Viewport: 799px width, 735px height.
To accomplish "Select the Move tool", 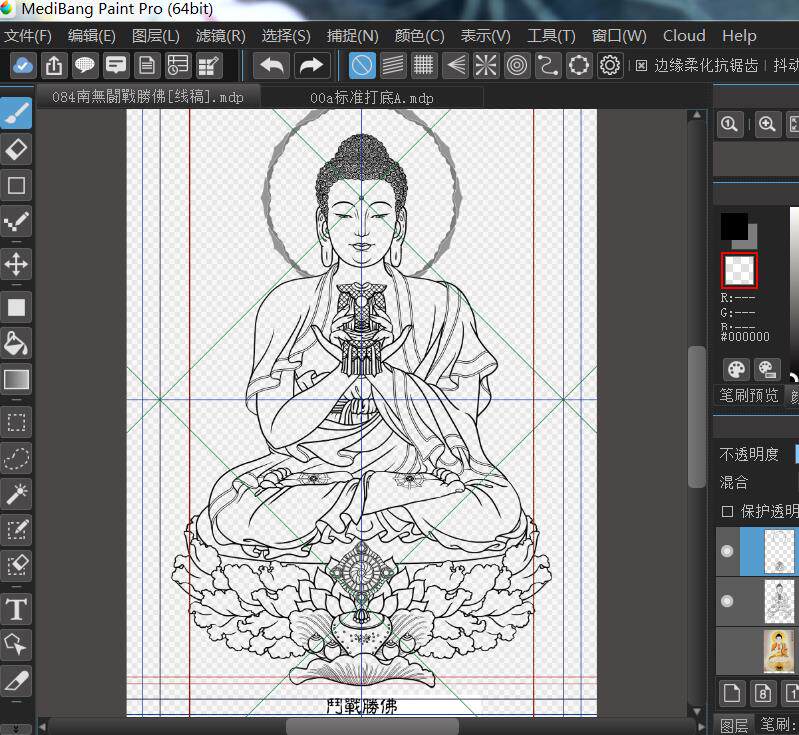I will click(16, 264).
